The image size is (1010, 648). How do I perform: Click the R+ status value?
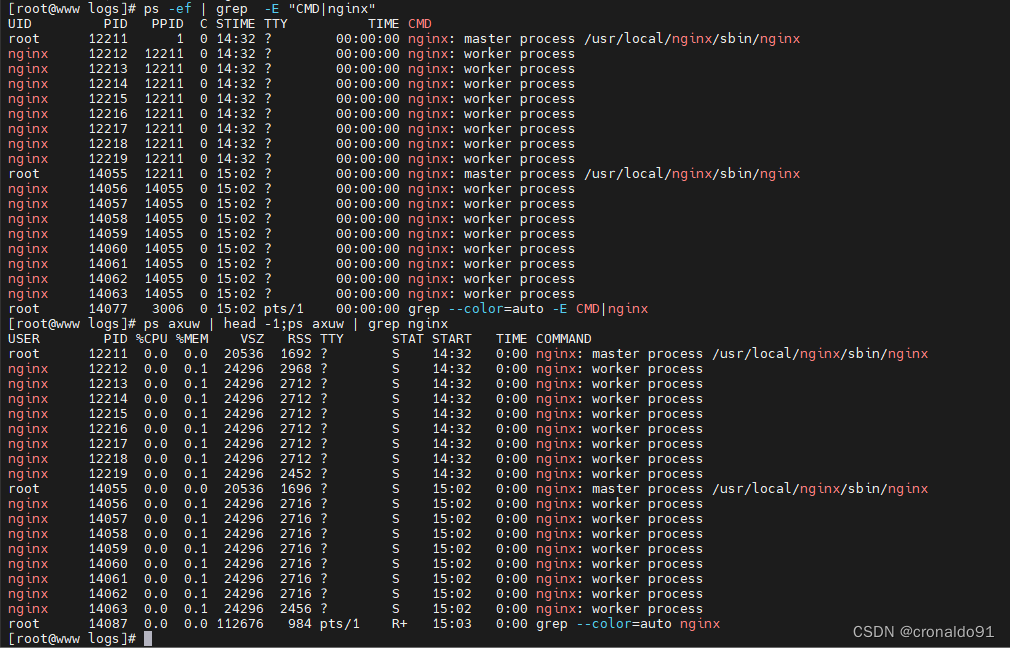[400, 624]
